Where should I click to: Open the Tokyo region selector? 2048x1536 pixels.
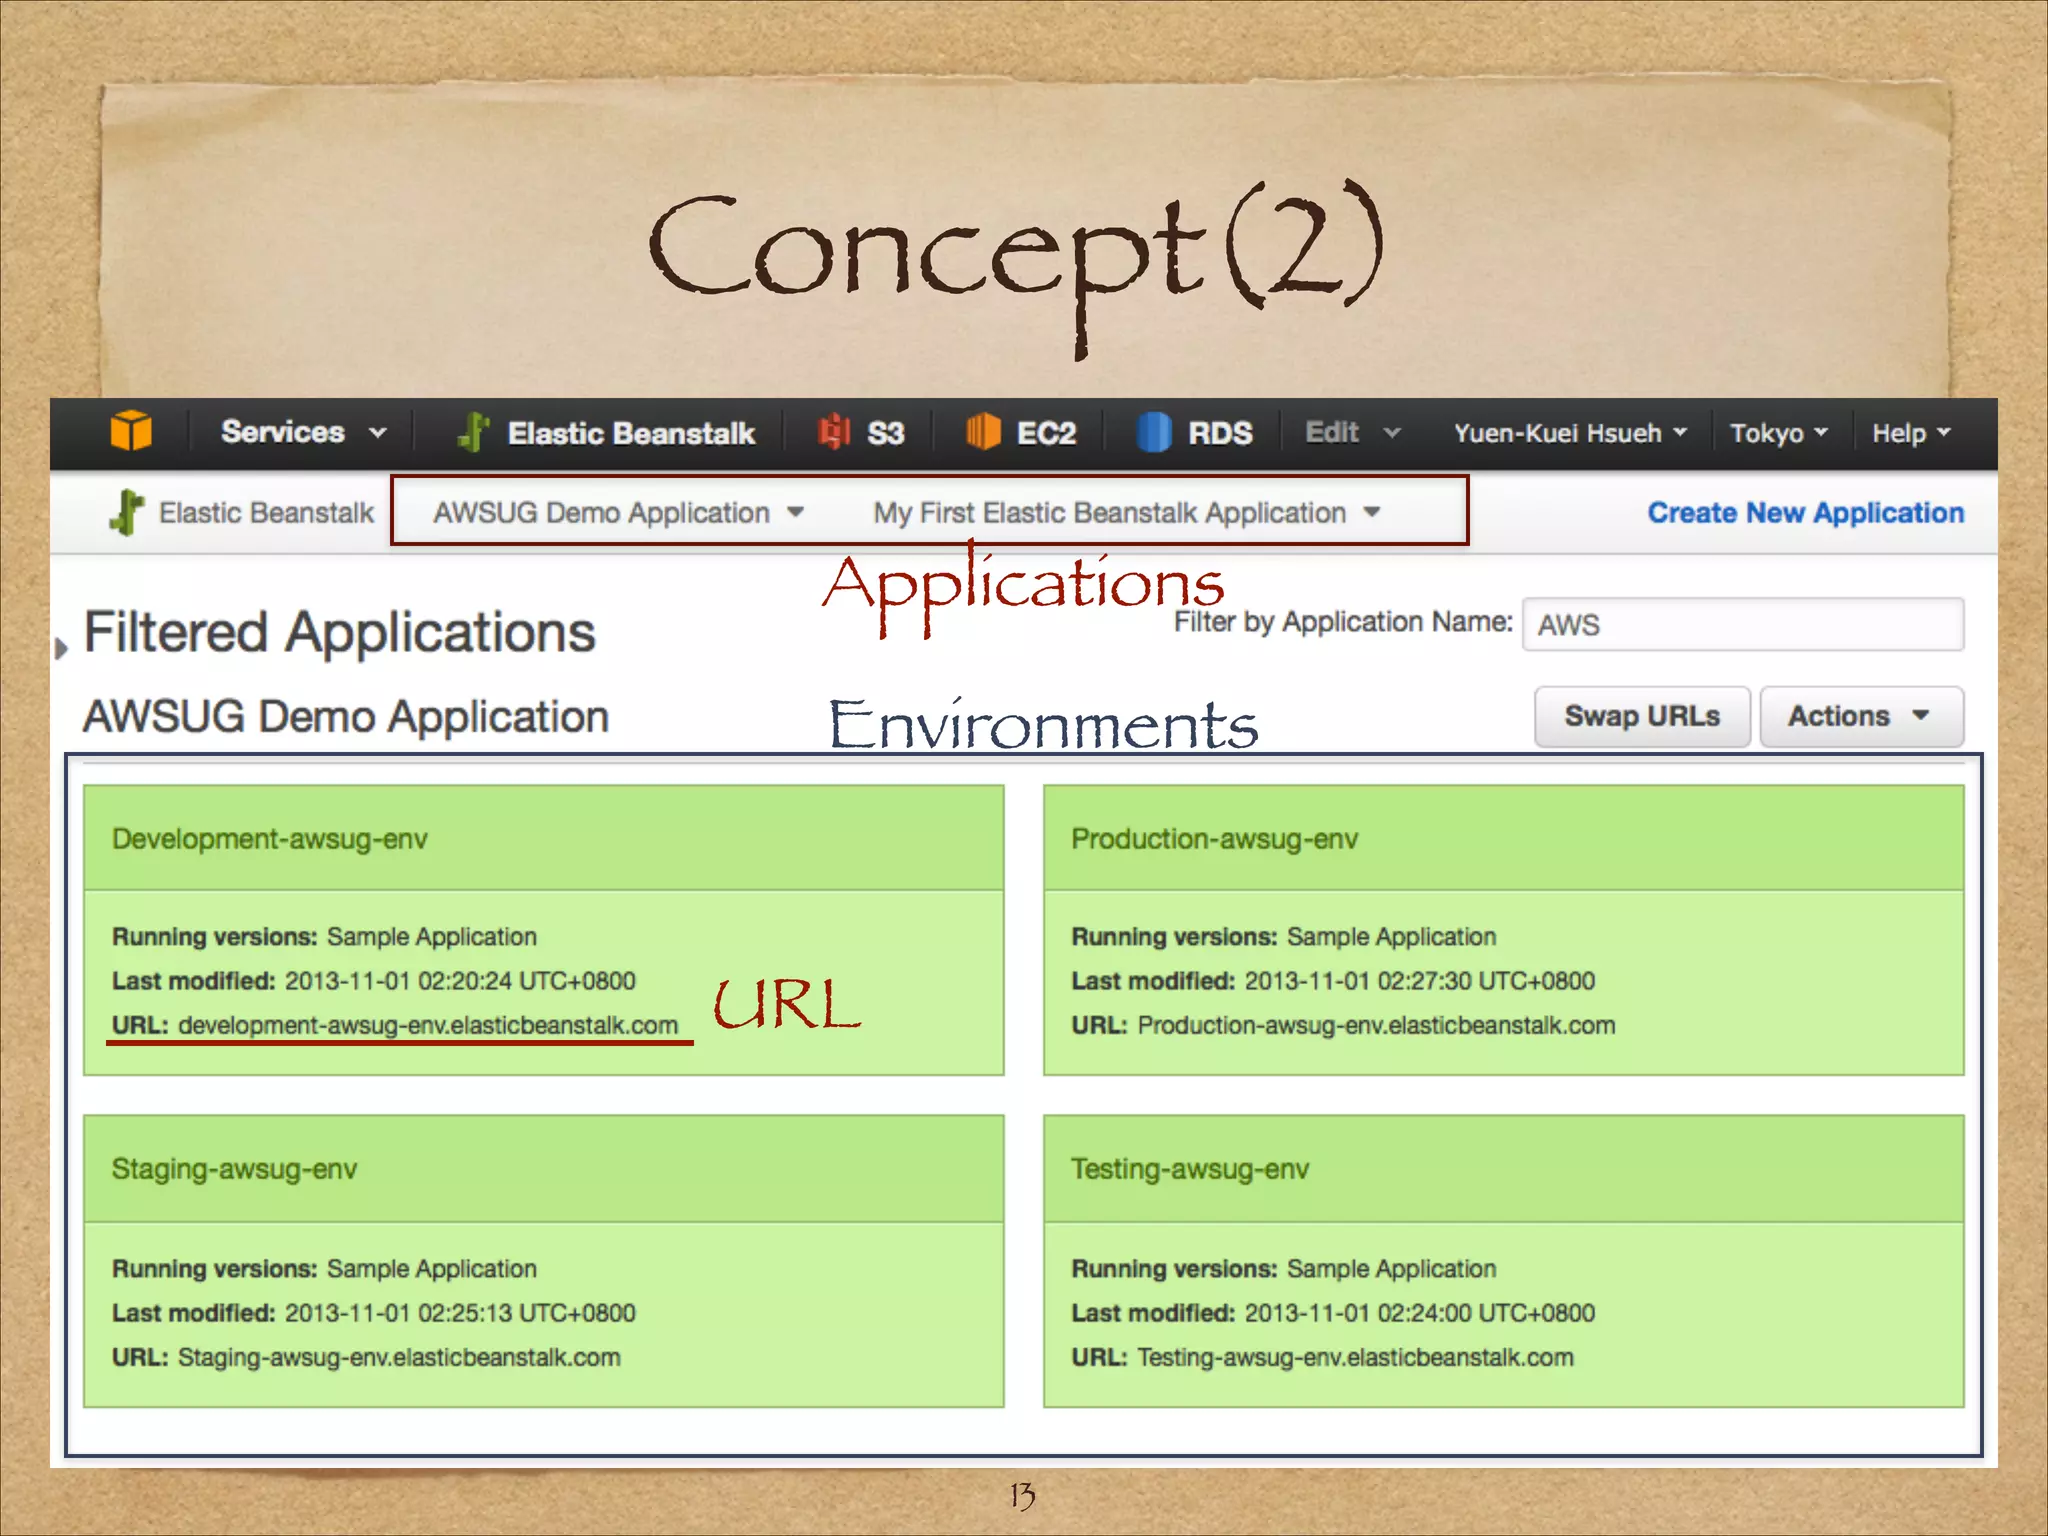[1779, 433]
